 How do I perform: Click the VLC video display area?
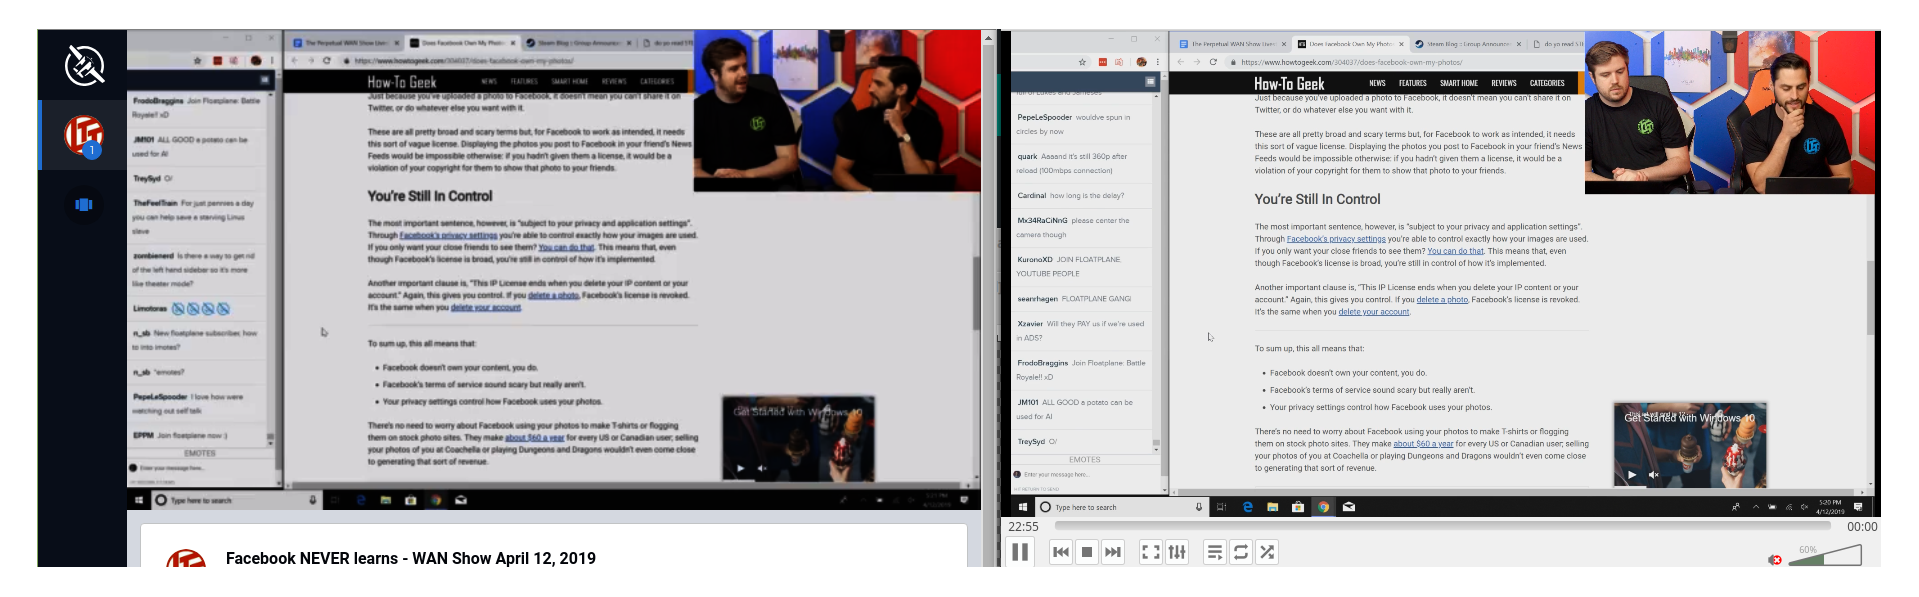coord(1440,273)
